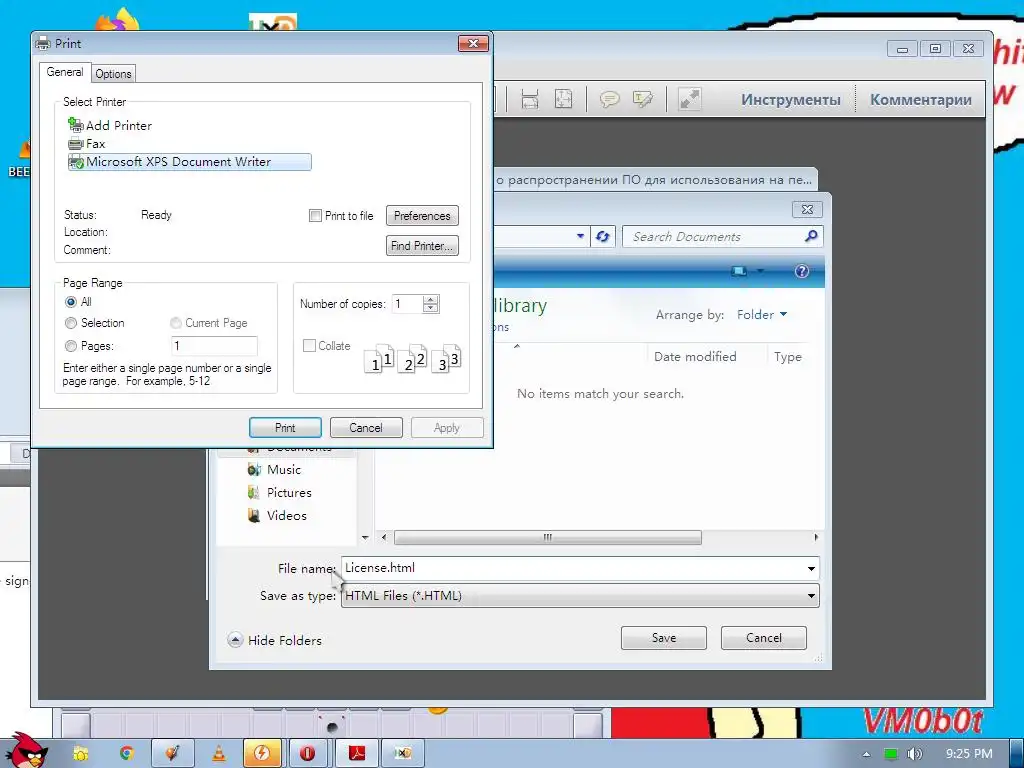Click the clock in system tray
Viewport: 1024px width, 768px height.
(968, 754)
